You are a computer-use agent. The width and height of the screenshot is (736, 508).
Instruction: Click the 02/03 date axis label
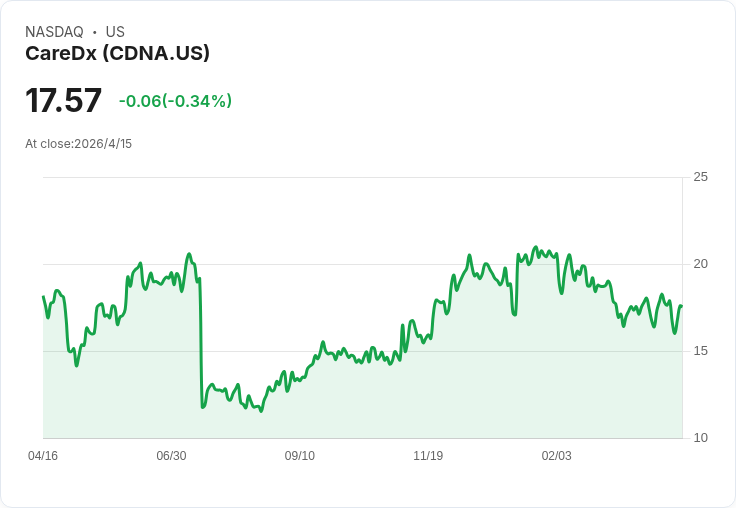[x=557, y=456]
